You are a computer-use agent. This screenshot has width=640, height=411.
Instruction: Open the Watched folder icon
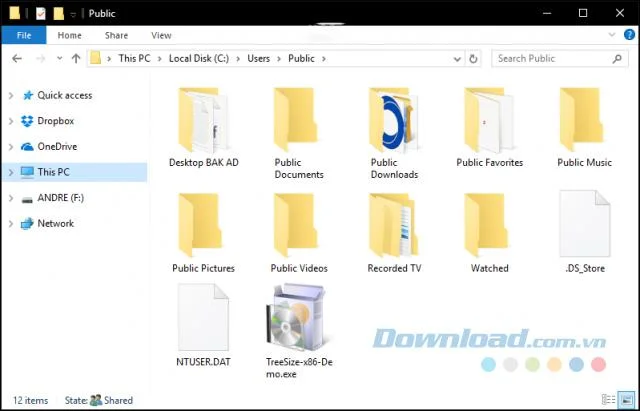486,225
